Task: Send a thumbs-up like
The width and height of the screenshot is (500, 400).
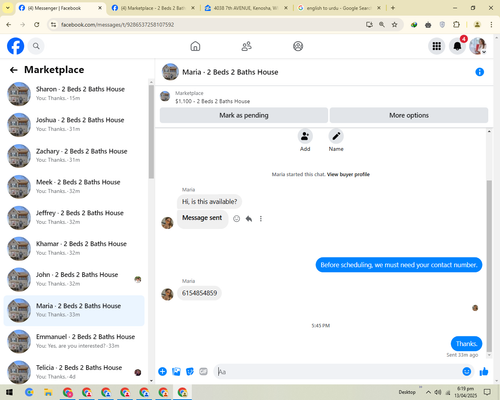Action: [x=484, y=371]
